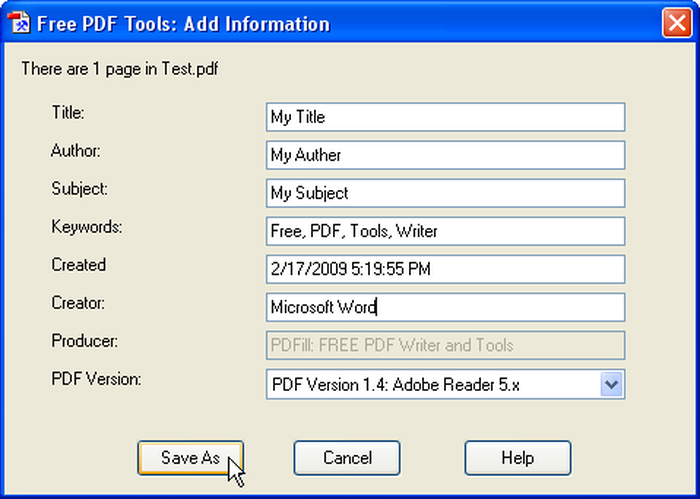Screen dimensions: 700x499
Task: Click the PDF Version: label
Action: point(96,379)
